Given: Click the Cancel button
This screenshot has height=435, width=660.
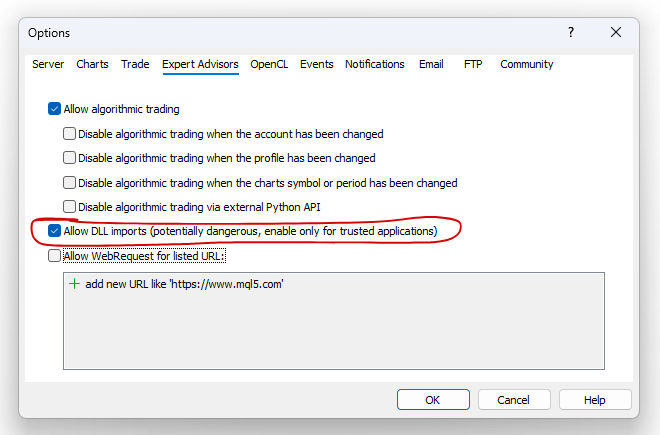Looking at the screenshot, I should 514,400.
